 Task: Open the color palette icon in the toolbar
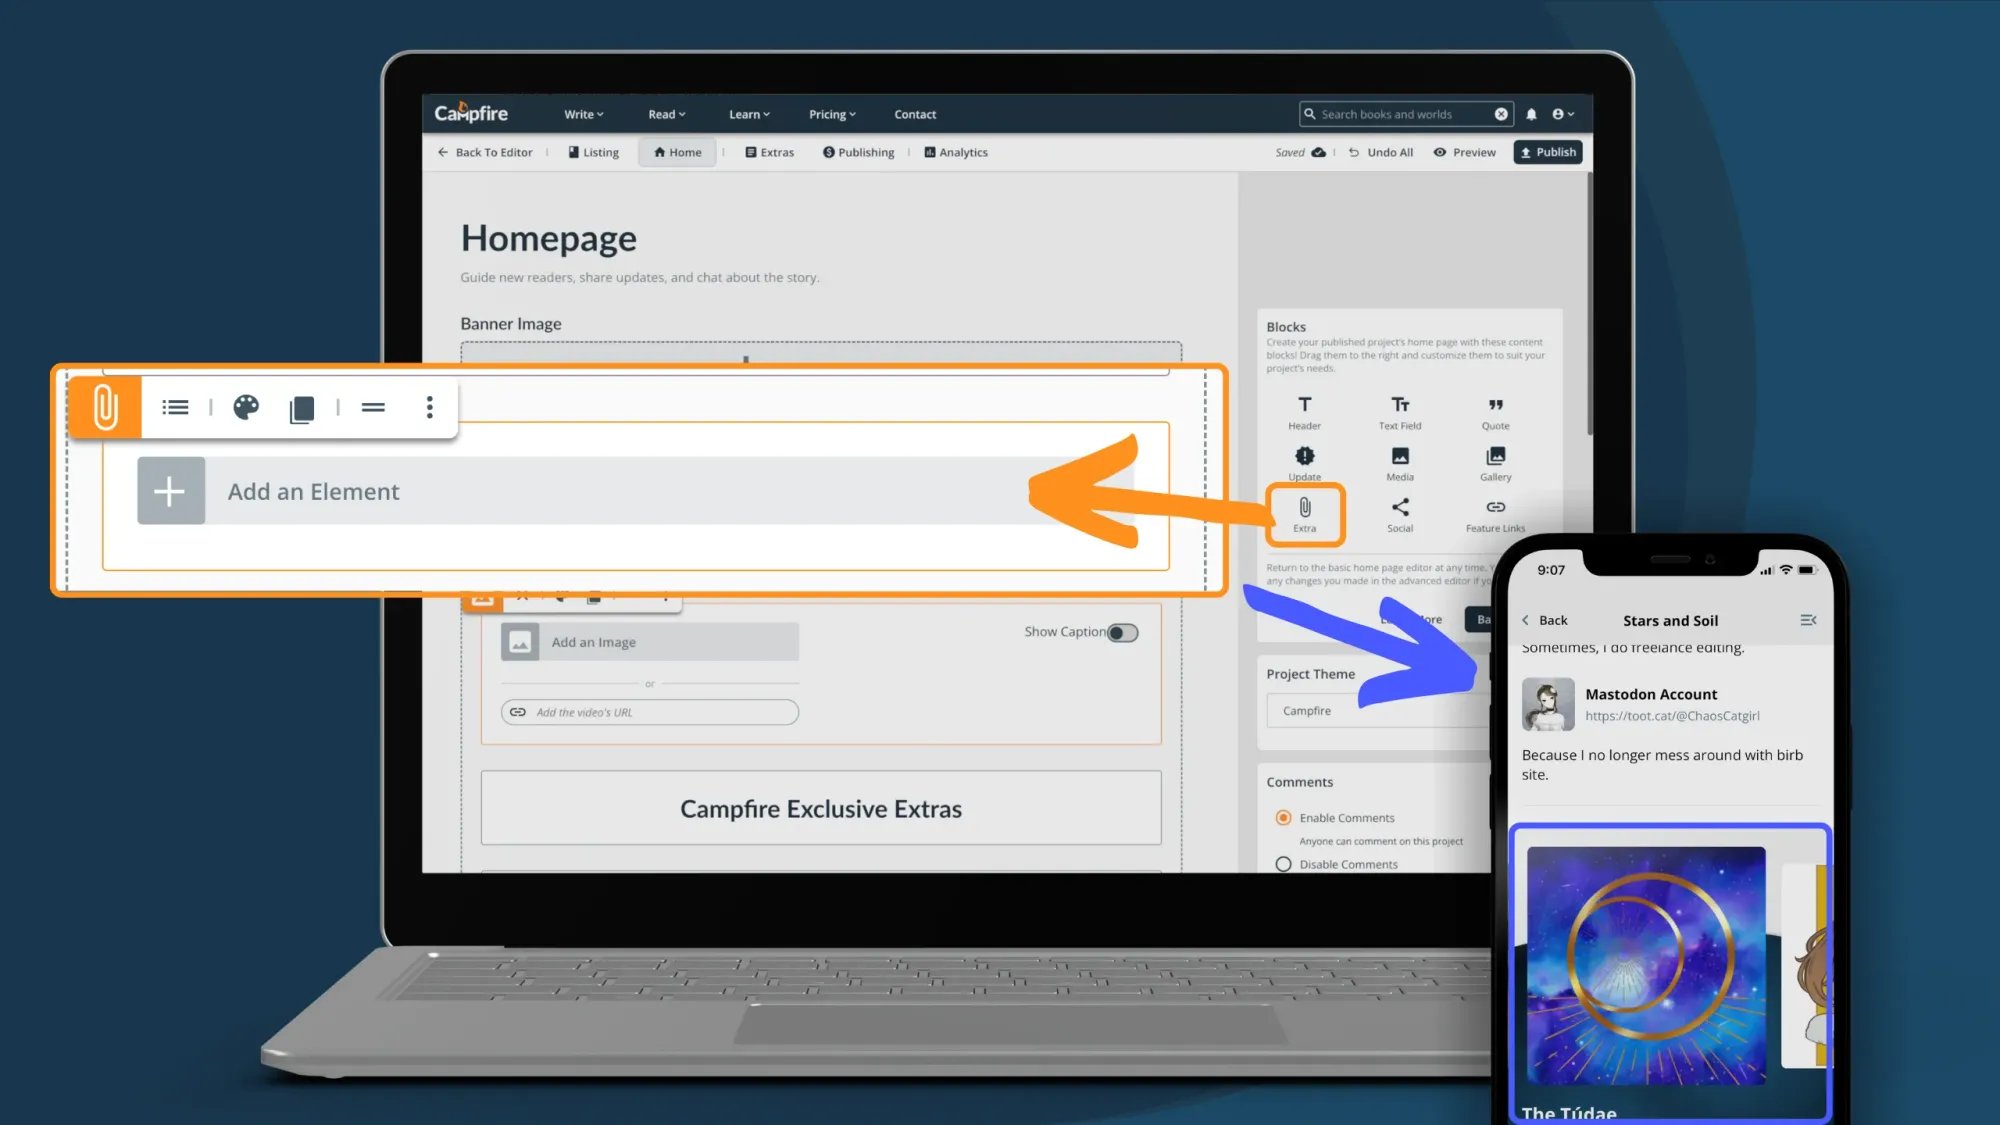click(246, 407)
